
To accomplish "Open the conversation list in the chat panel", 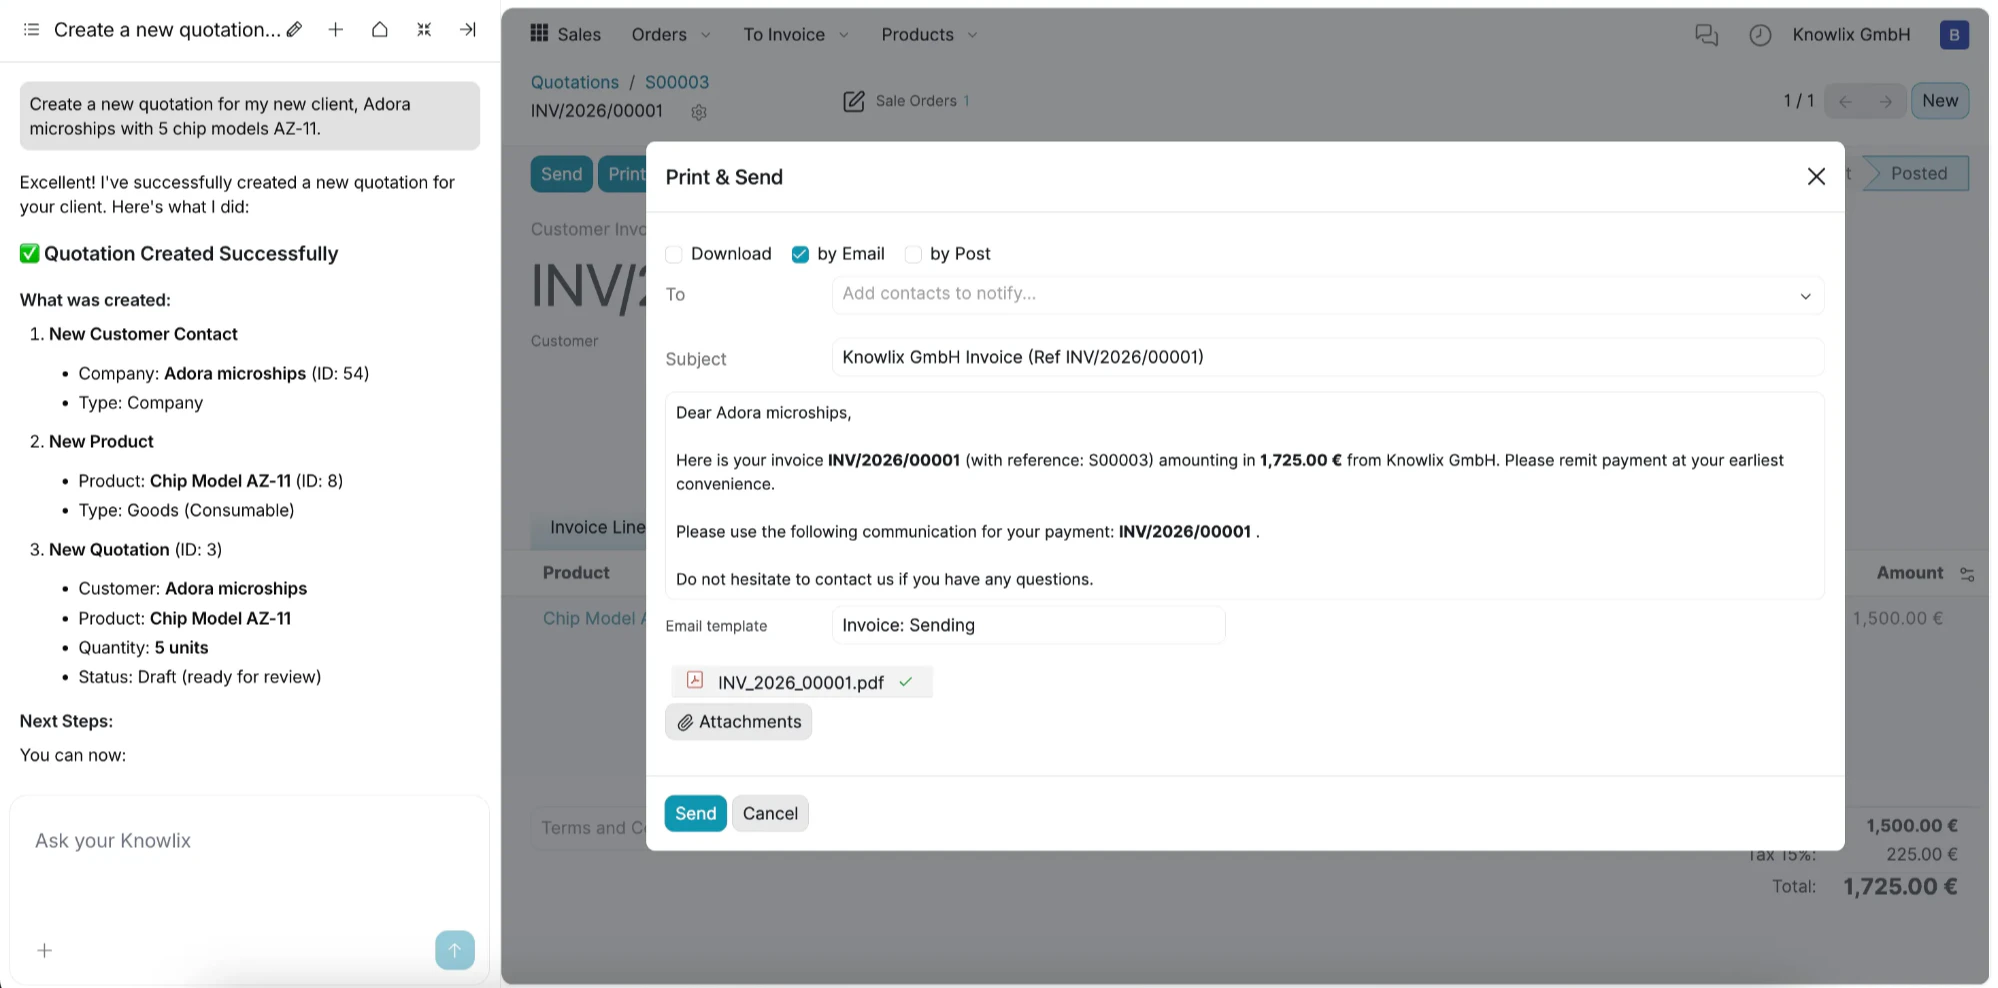I will pos(31,30).
